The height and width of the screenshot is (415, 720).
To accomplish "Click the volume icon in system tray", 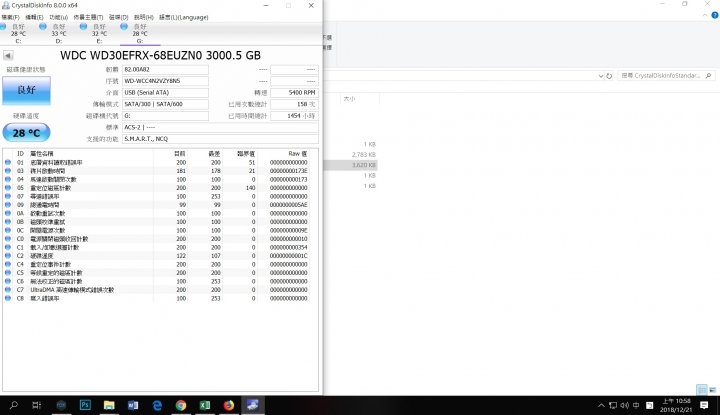I will (624, 405).
